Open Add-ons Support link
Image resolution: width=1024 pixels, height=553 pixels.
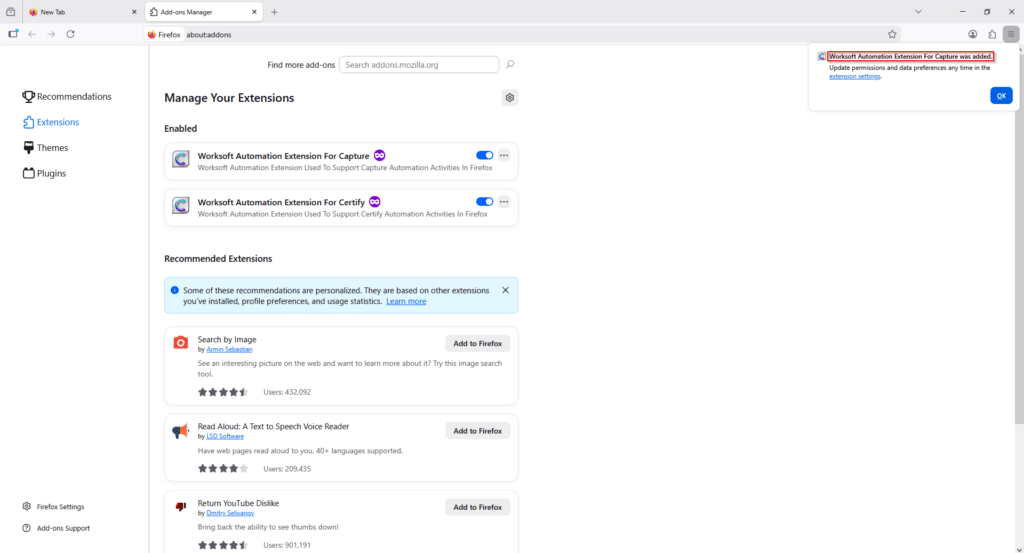click(56, 528)
